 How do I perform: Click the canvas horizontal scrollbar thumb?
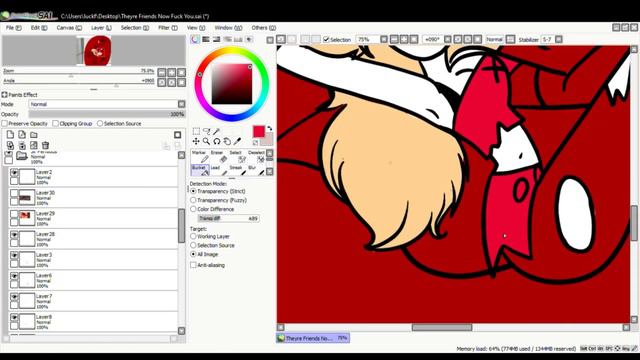click(x=442, y=327)
